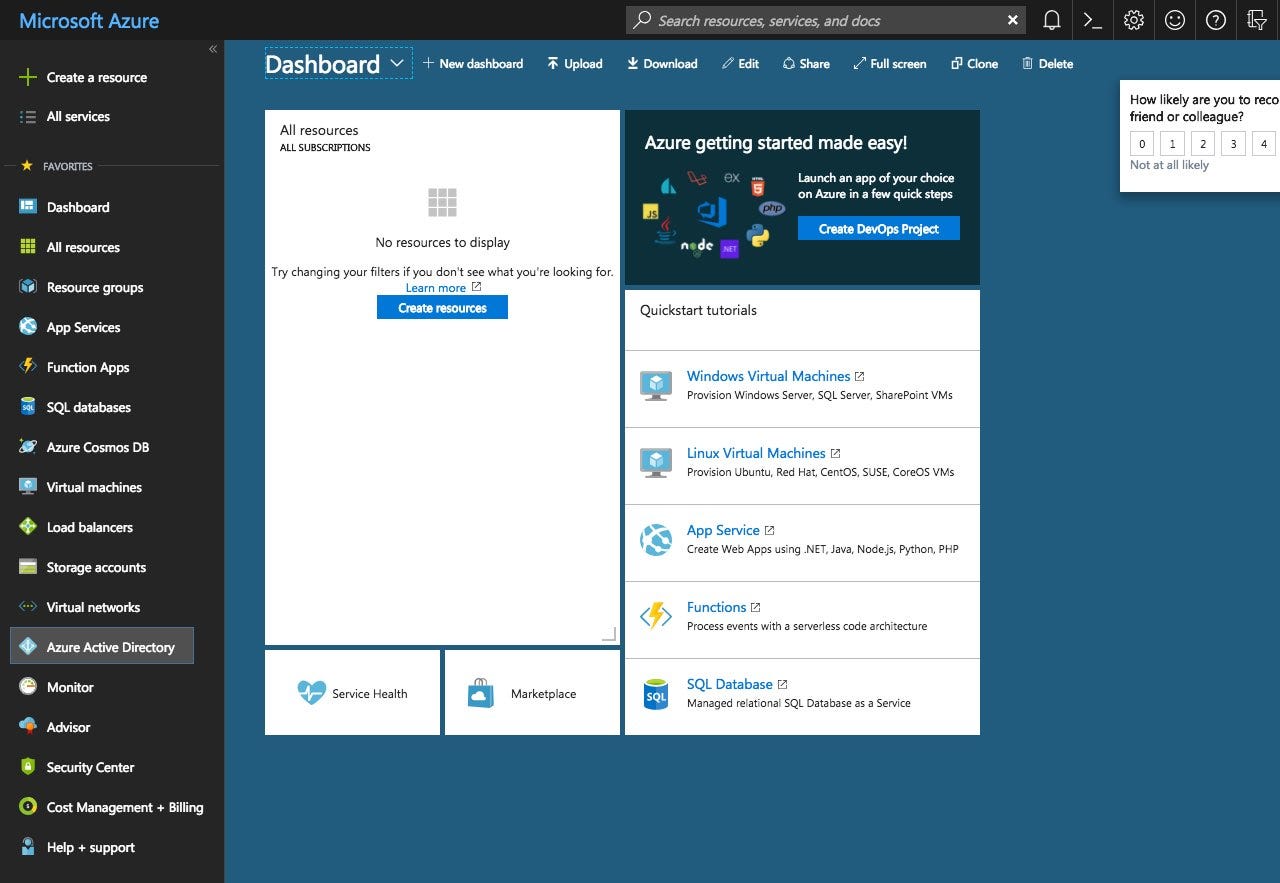Image resolution: width=1280 pixels, height=883 pixels.
Task: Open SQL Database quickstart tutorial
Action: (x=729, y=684)
